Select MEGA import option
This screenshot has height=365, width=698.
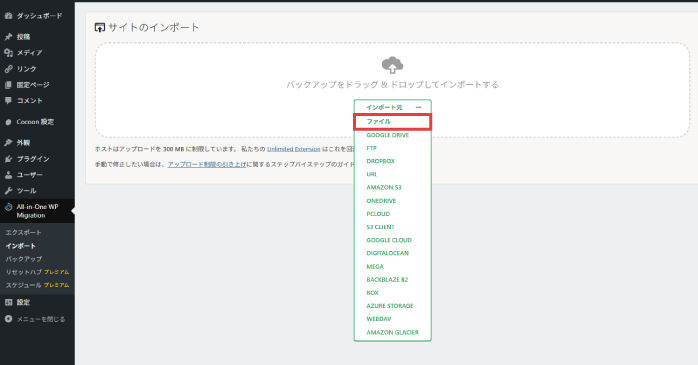click(375, 266)
